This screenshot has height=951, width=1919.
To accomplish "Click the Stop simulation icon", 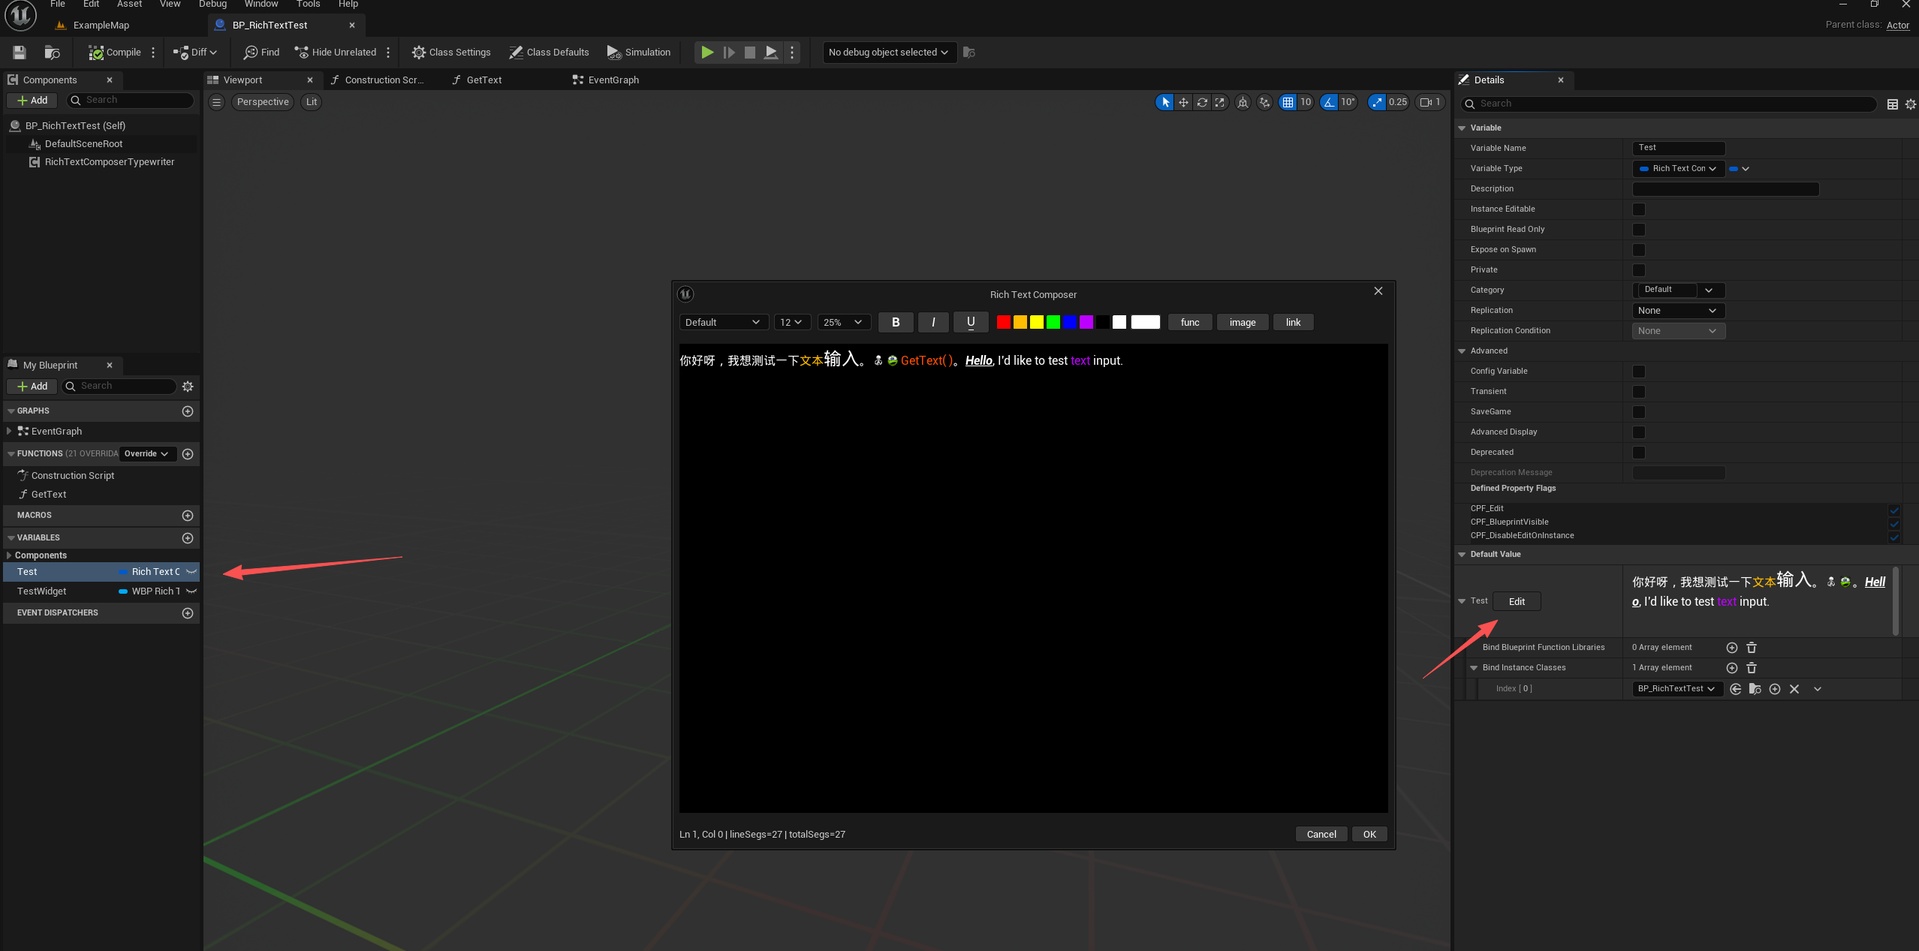I will click(x=750, y=52).
